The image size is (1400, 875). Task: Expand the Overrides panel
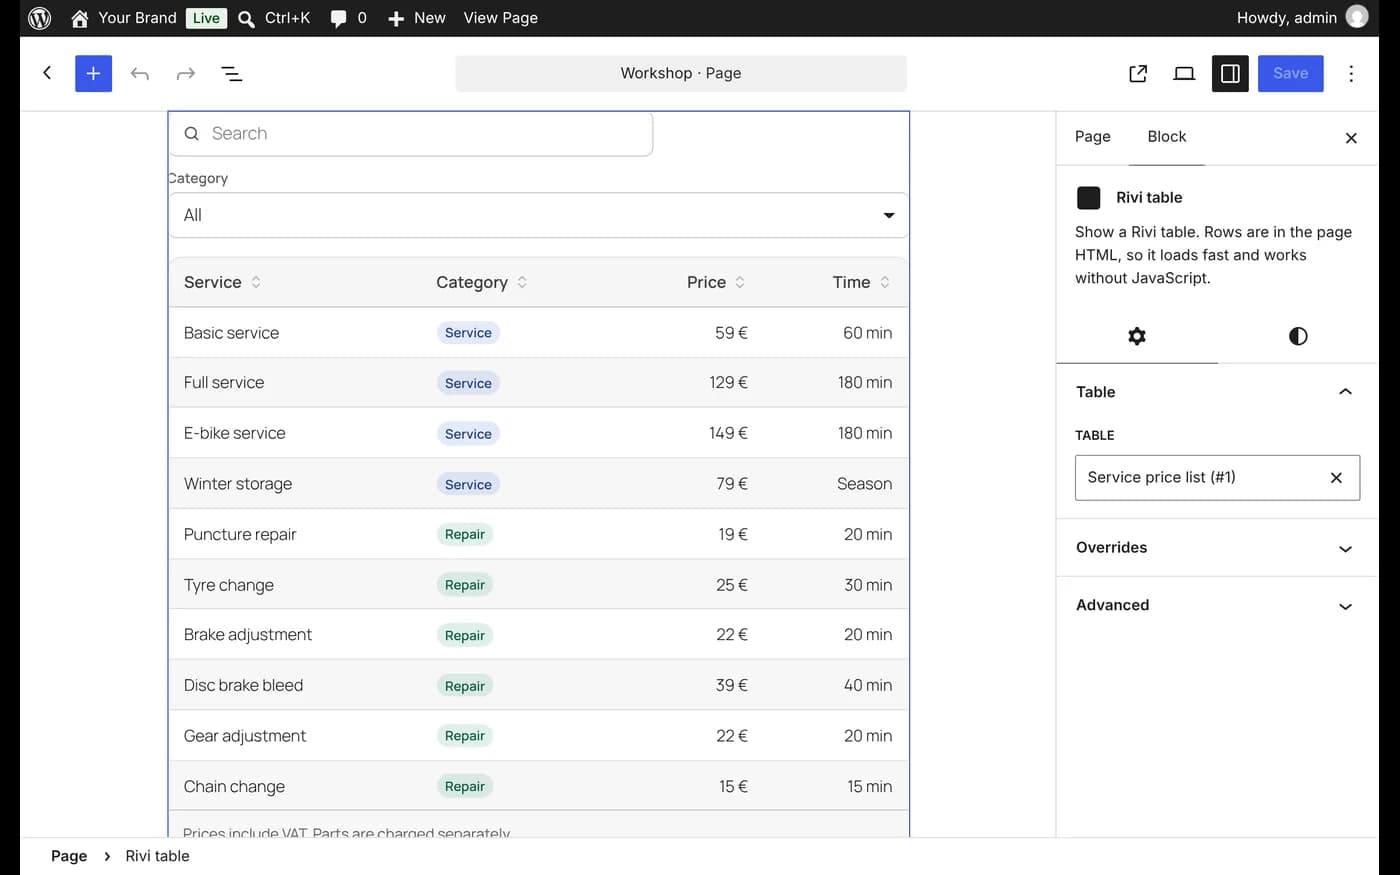1217,548
